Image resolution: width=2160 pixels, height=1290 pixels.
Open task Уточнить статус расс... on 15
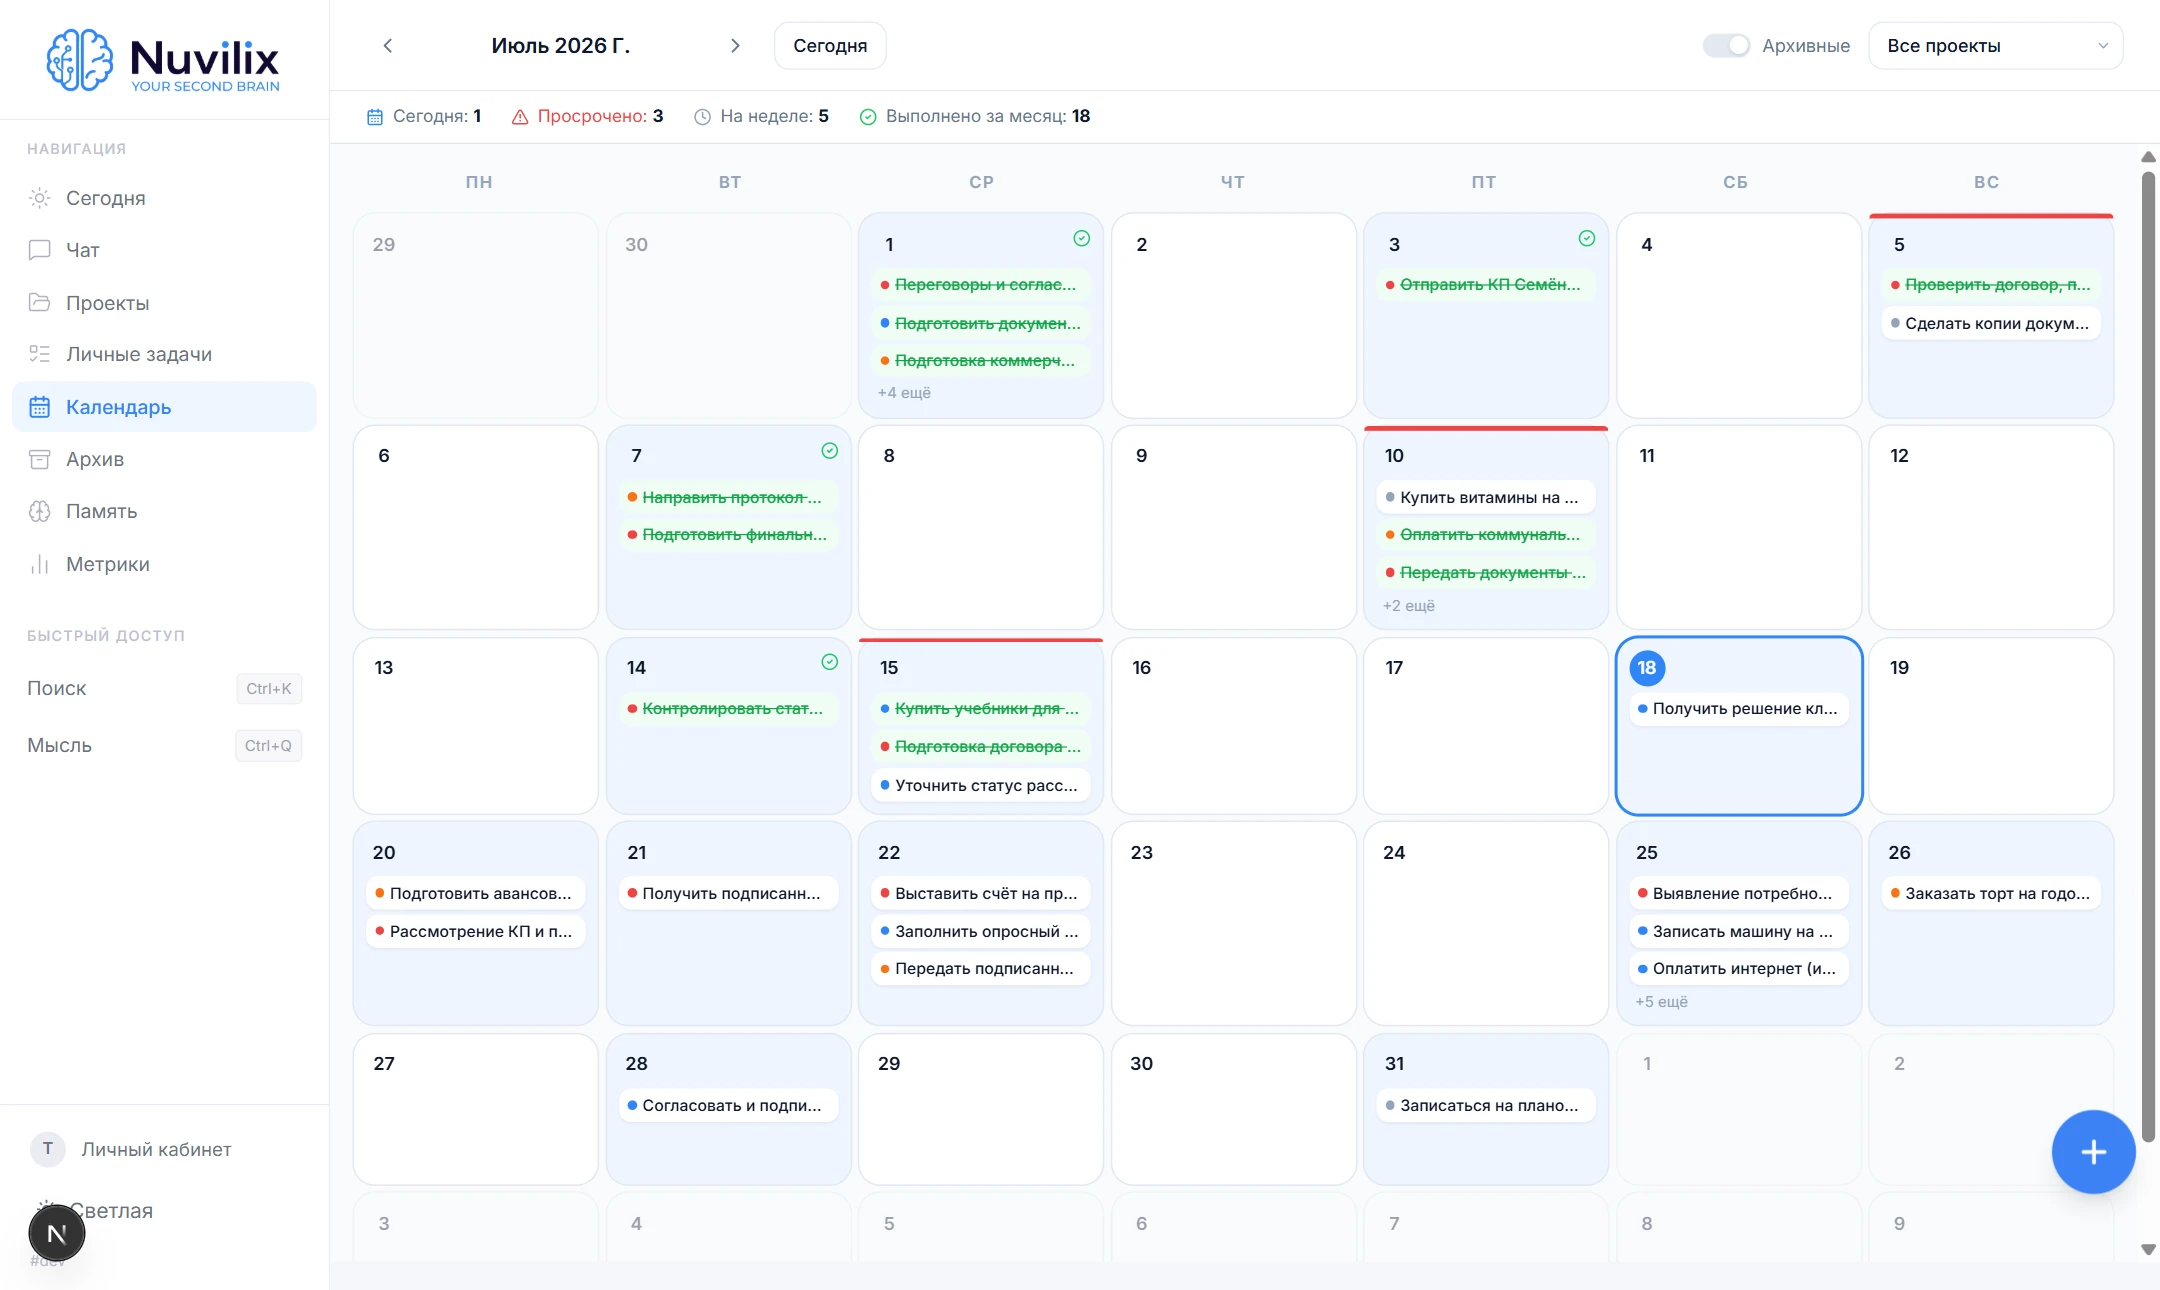[x=981, y=785]
